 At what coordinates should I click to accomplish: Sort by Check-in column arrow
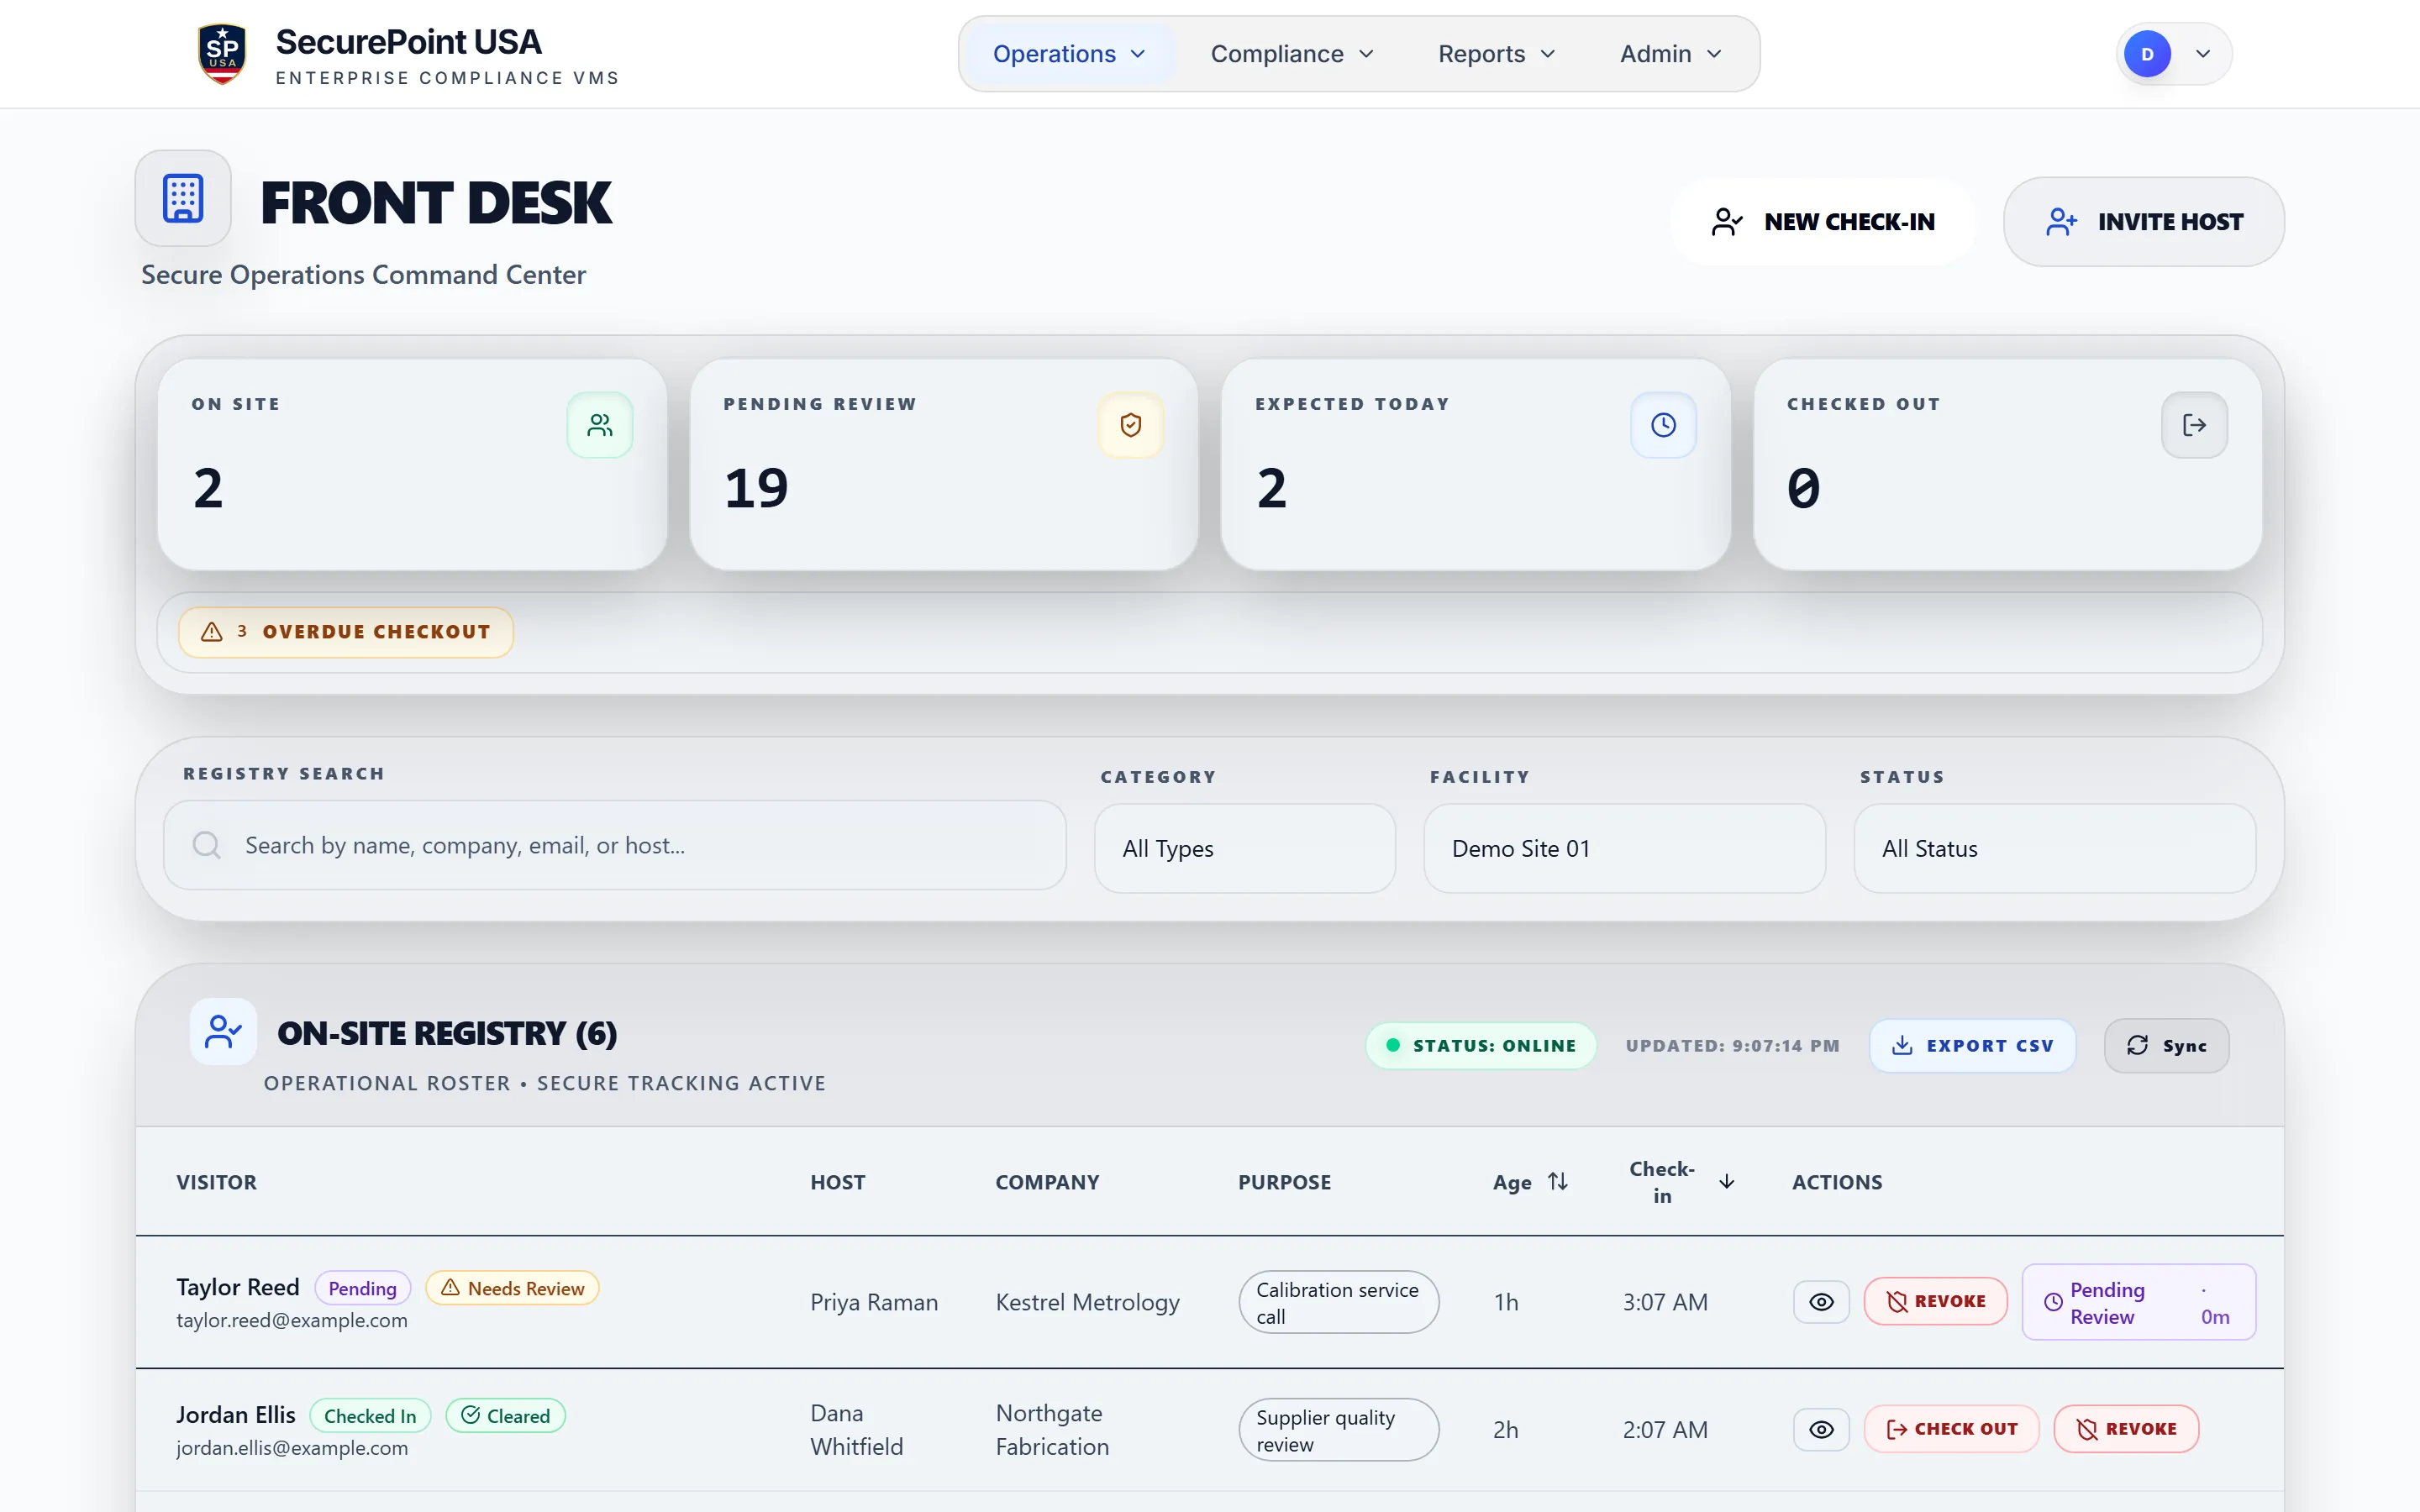(1726, 1182)
